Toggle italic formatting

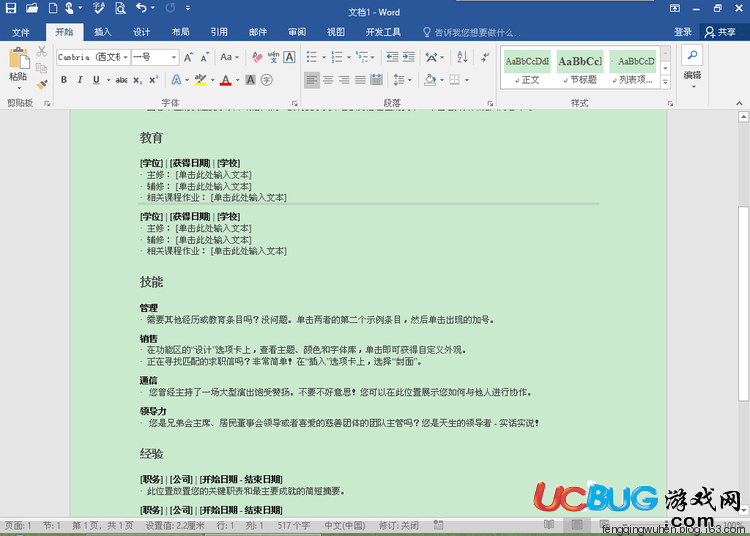point(80,80)
